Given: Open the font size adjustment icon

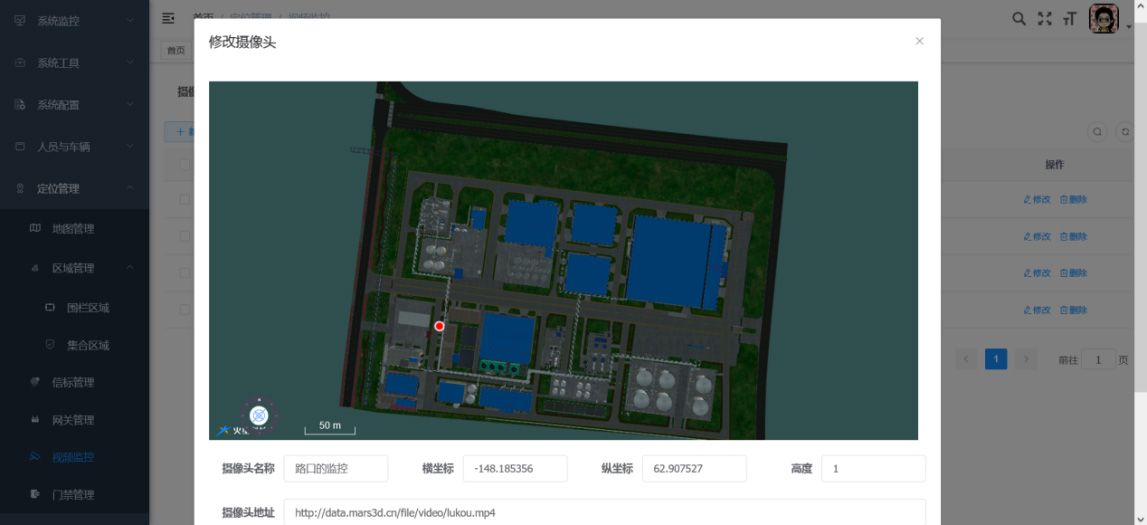Looking at the screenshot, I should coord(1070,18).
